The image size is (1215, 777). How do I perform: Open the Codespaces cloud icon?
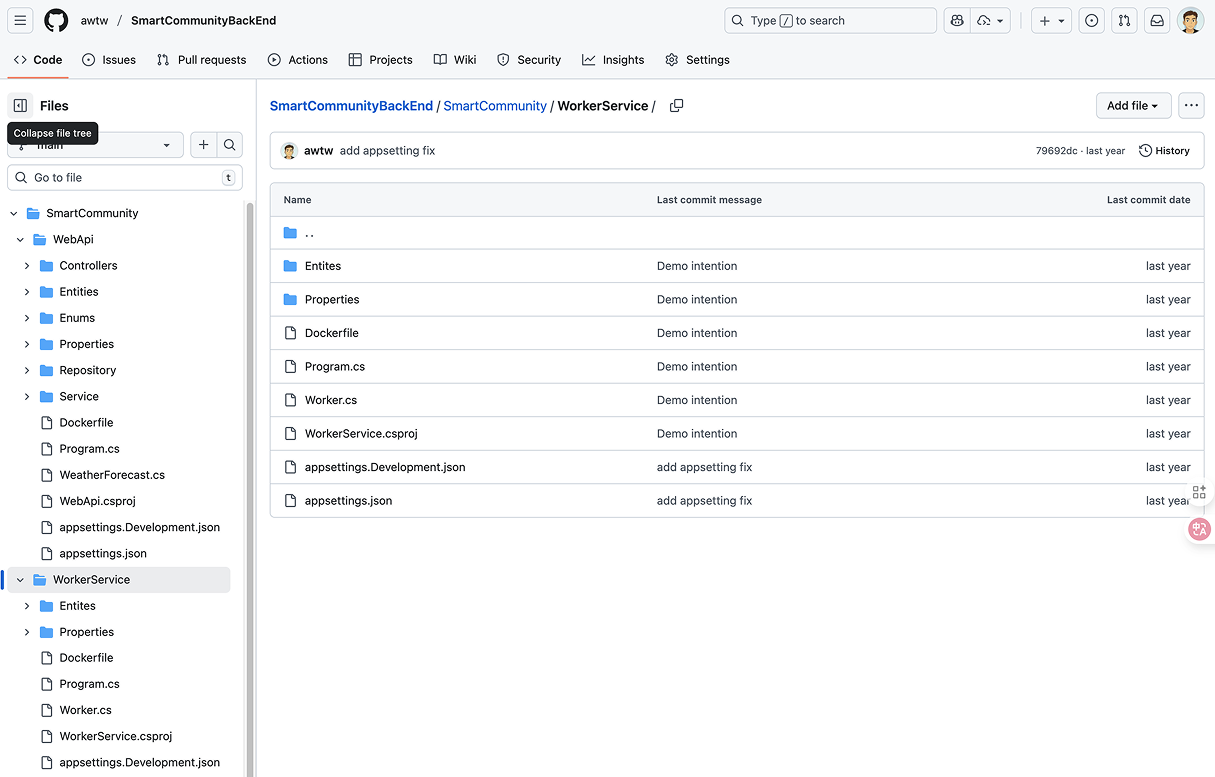(x=984, y=20)
